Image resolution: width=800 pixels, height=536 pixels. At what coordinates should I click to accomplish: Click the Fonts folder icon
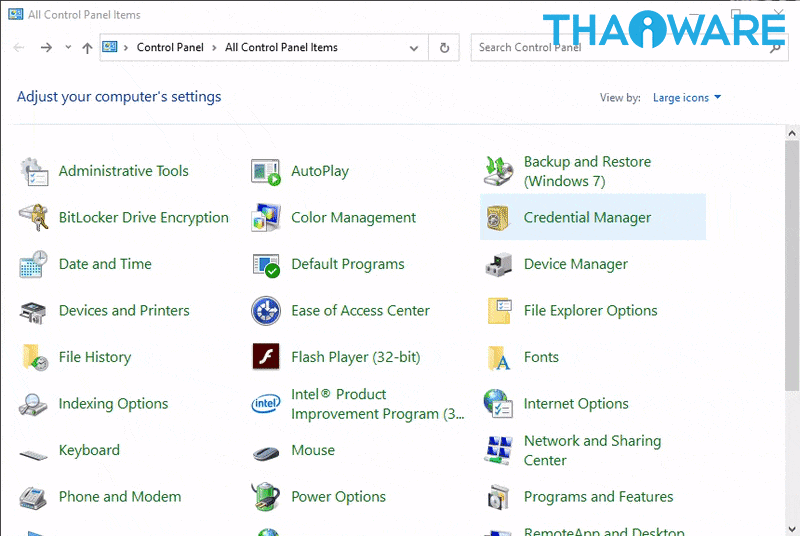(499, 358)
